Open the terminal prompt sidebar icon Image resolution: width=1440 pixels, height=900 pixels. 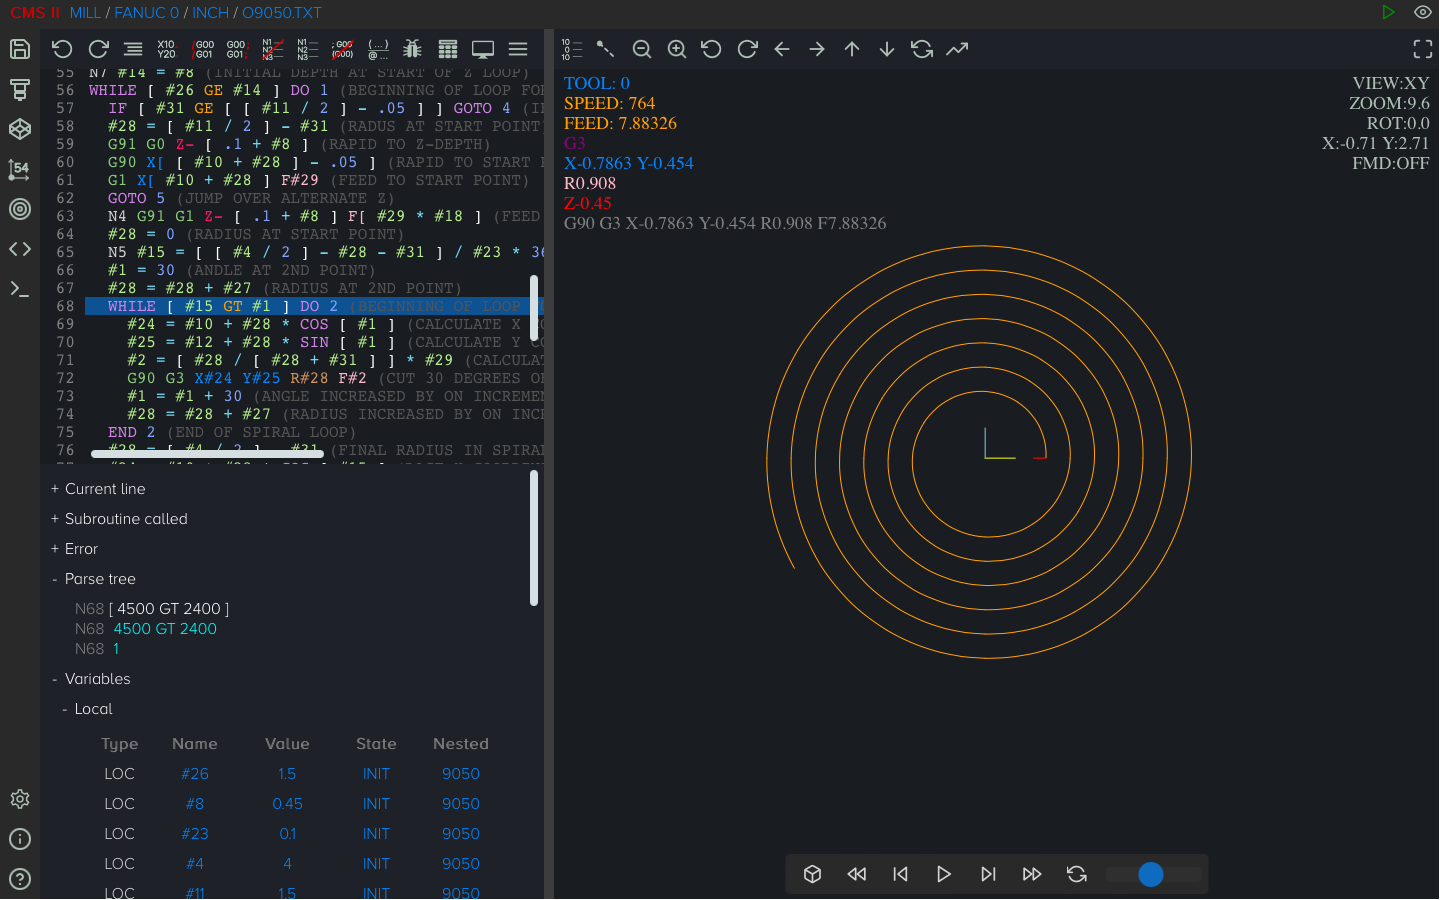(20, 289)
